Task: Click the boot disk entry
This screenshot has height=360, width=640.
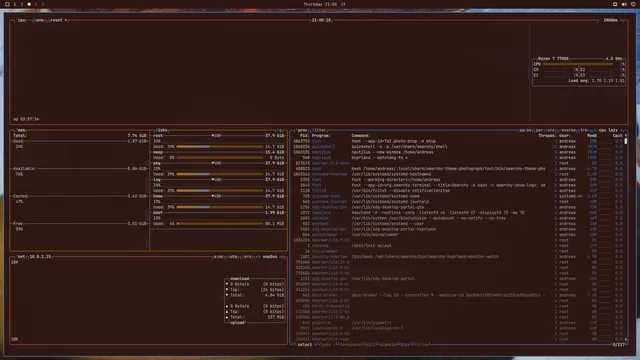Action: click(218, 213)
